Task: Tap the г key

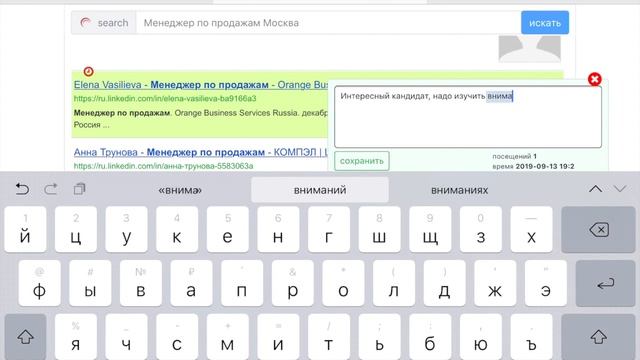Action: tap(329, 230)
